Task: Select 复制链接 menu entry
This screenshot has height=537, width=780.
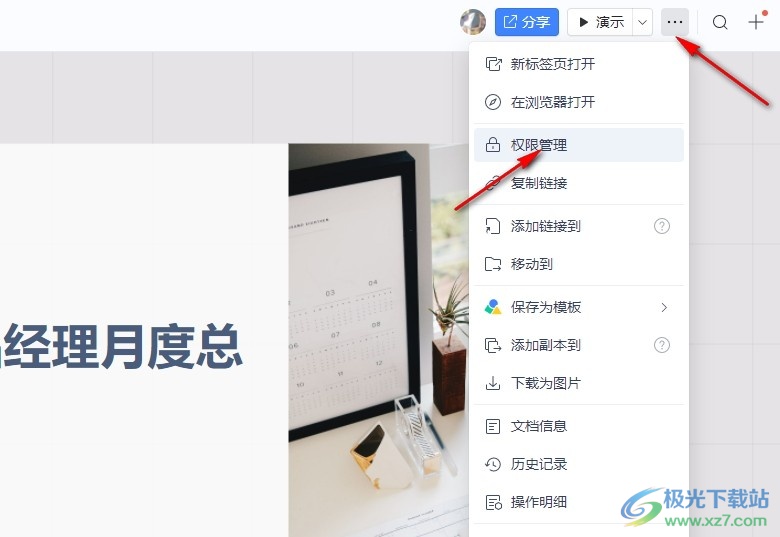Action: coord(579,183)
